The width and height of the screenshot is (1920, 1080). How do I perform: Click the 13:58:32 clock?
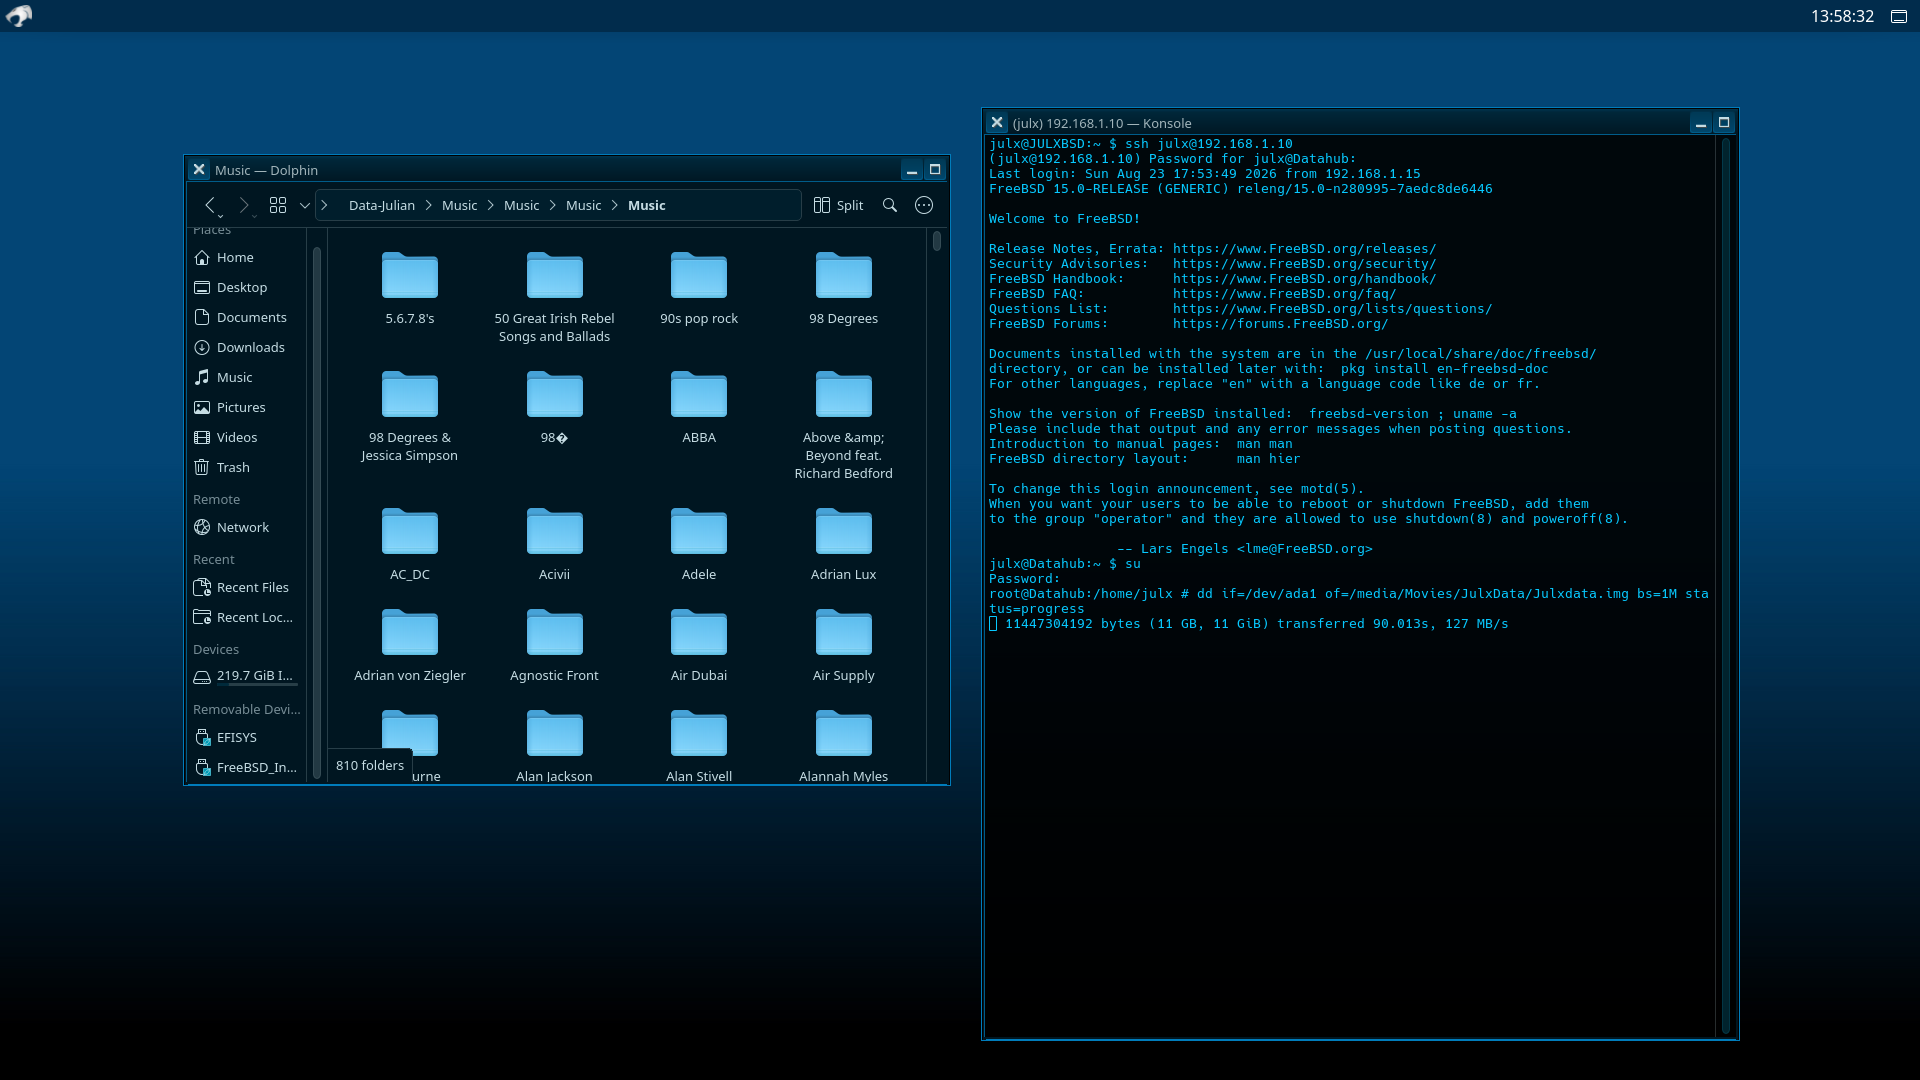tap(1842, 16)
